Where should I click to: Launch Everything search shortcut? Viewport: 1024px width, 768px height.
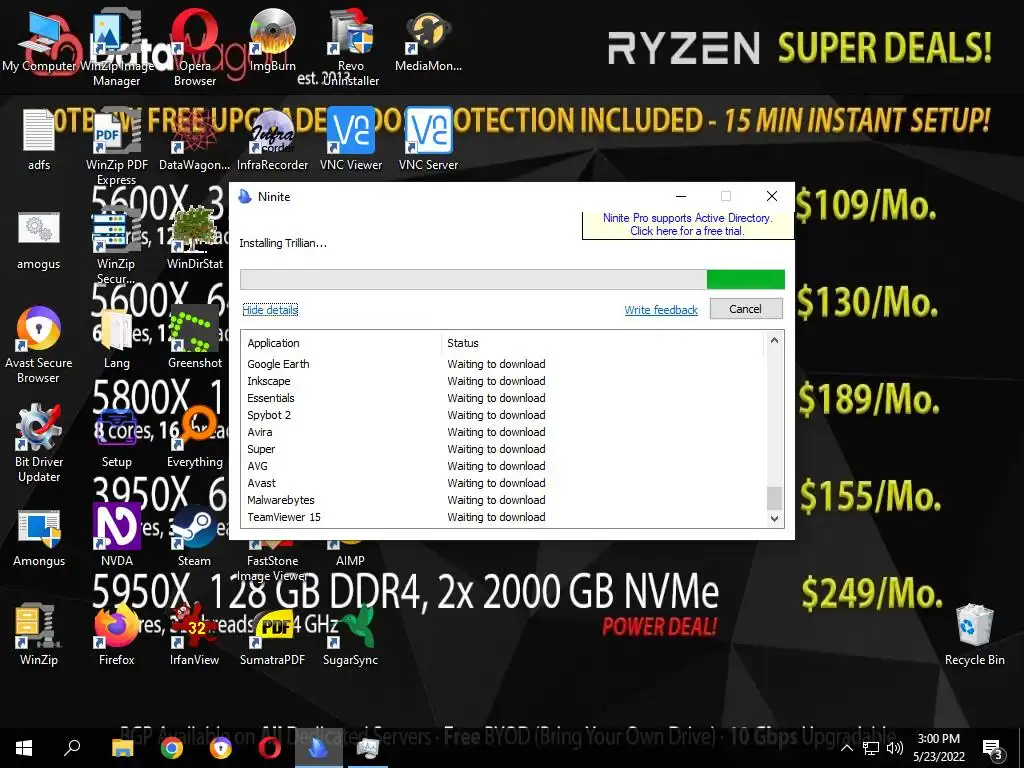click(195, 438)
